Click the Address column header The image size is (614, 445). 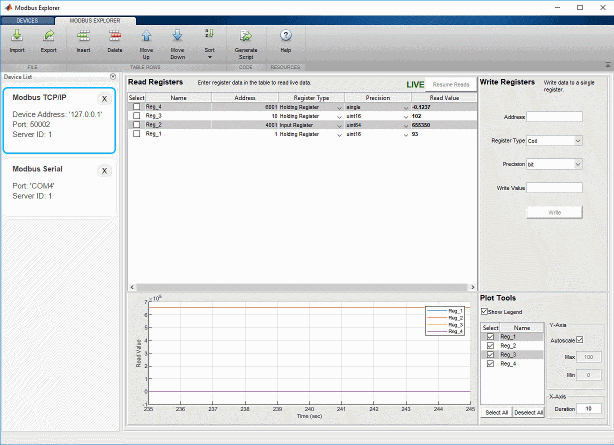[x=245, y=98]
